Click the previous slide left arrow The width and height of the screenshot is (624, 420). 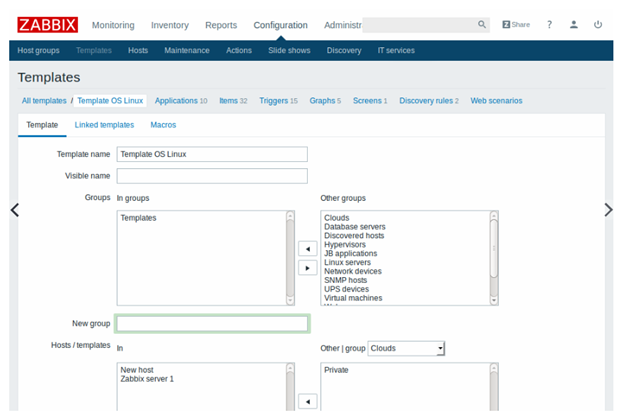pyautogui.click(x=14, y=210)
